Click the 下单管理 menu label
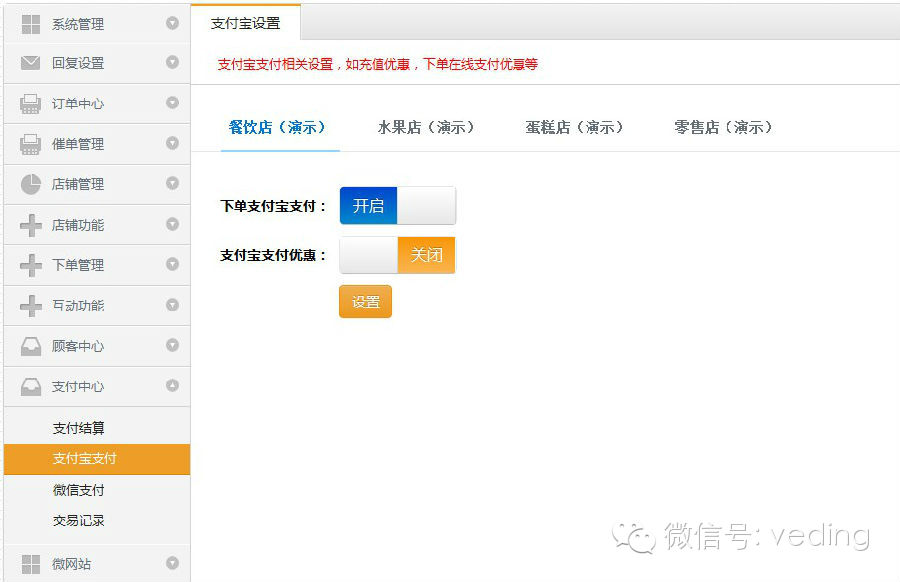This screenshot has width=900, height=582. pyautogui.click(x=78, y=265)
